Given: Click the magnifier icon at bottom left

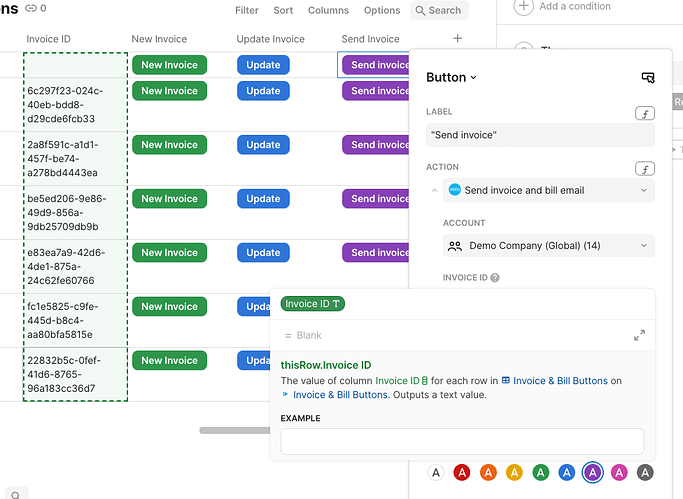Looking at the screenshot, I should [16, 495].
